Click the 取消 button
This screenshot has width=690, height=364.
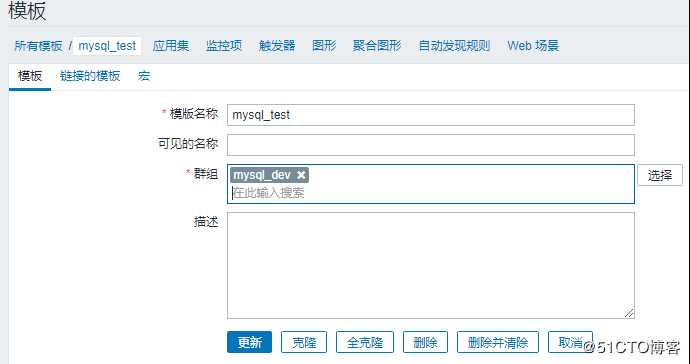pyautogui.click(x=570, y=342)
